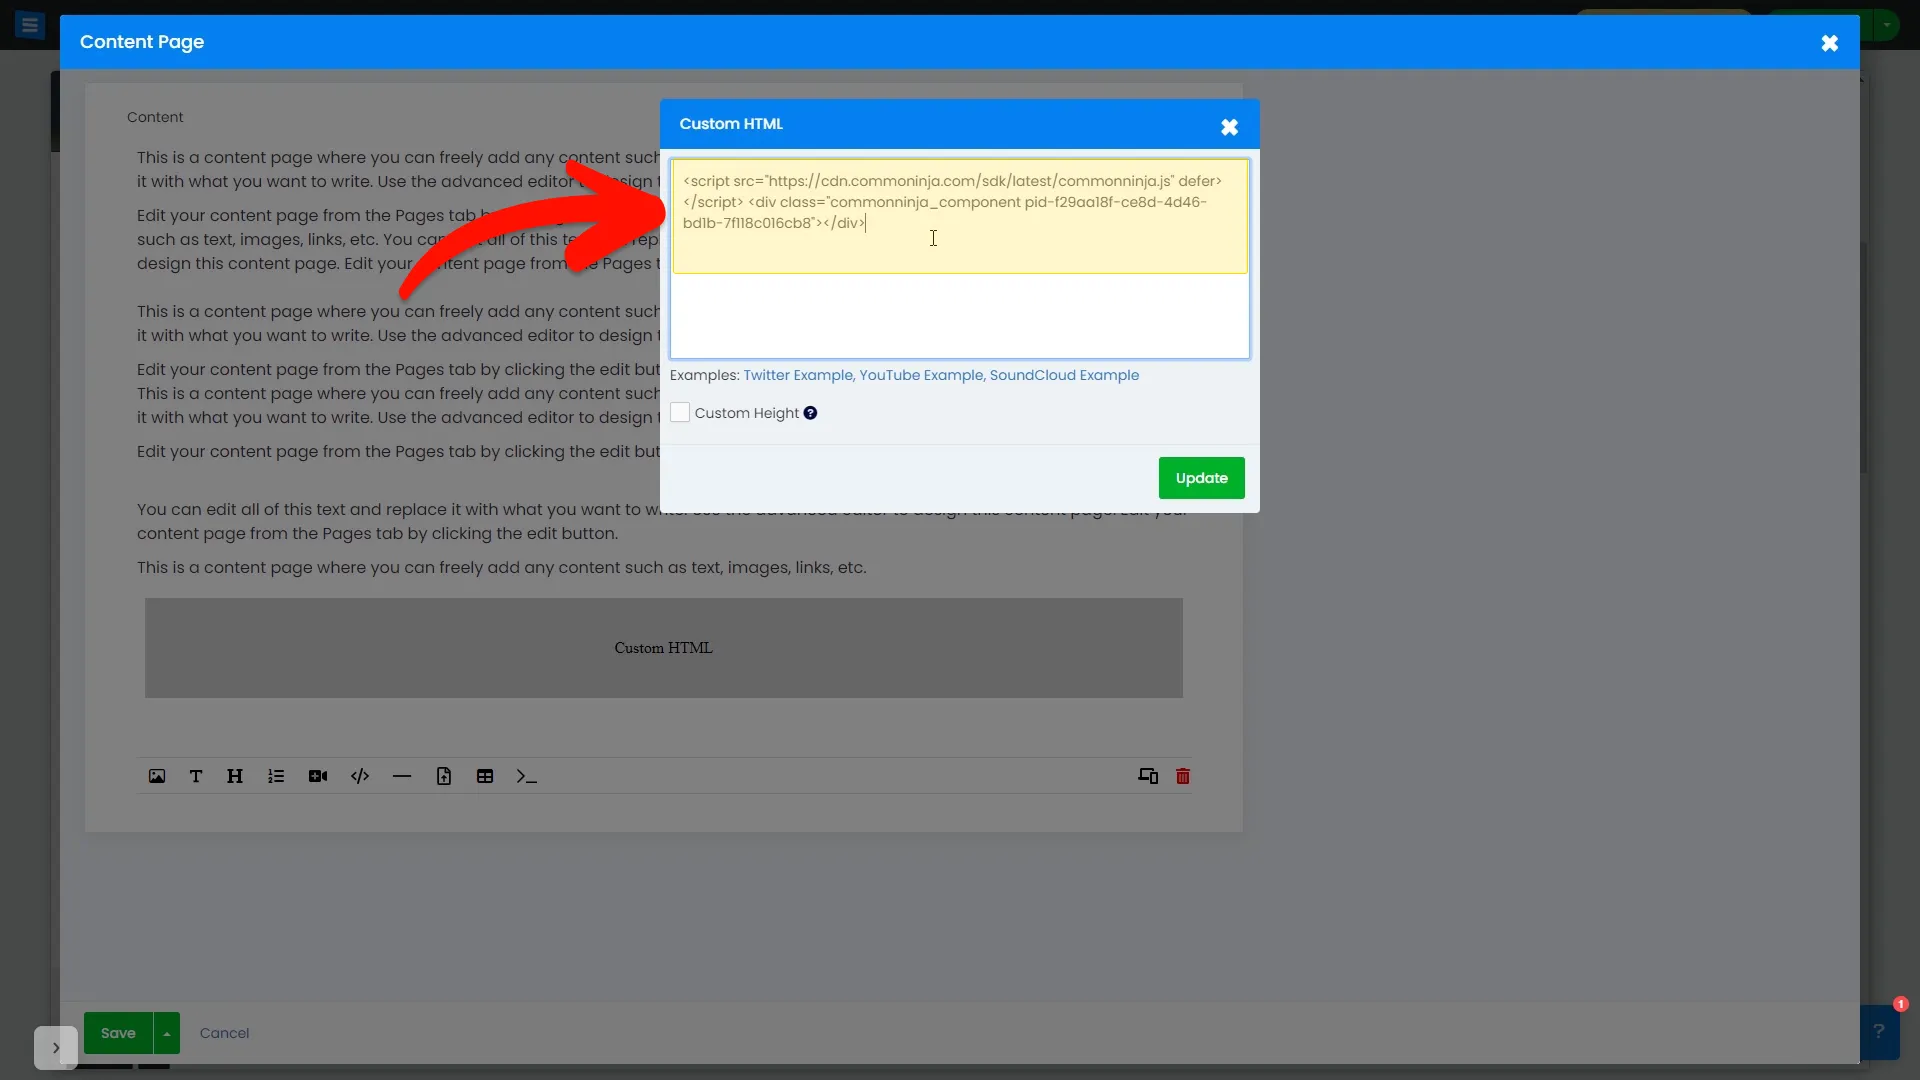Close the Content Page modal
Screen dimensions: 1920x1080
1830,43
